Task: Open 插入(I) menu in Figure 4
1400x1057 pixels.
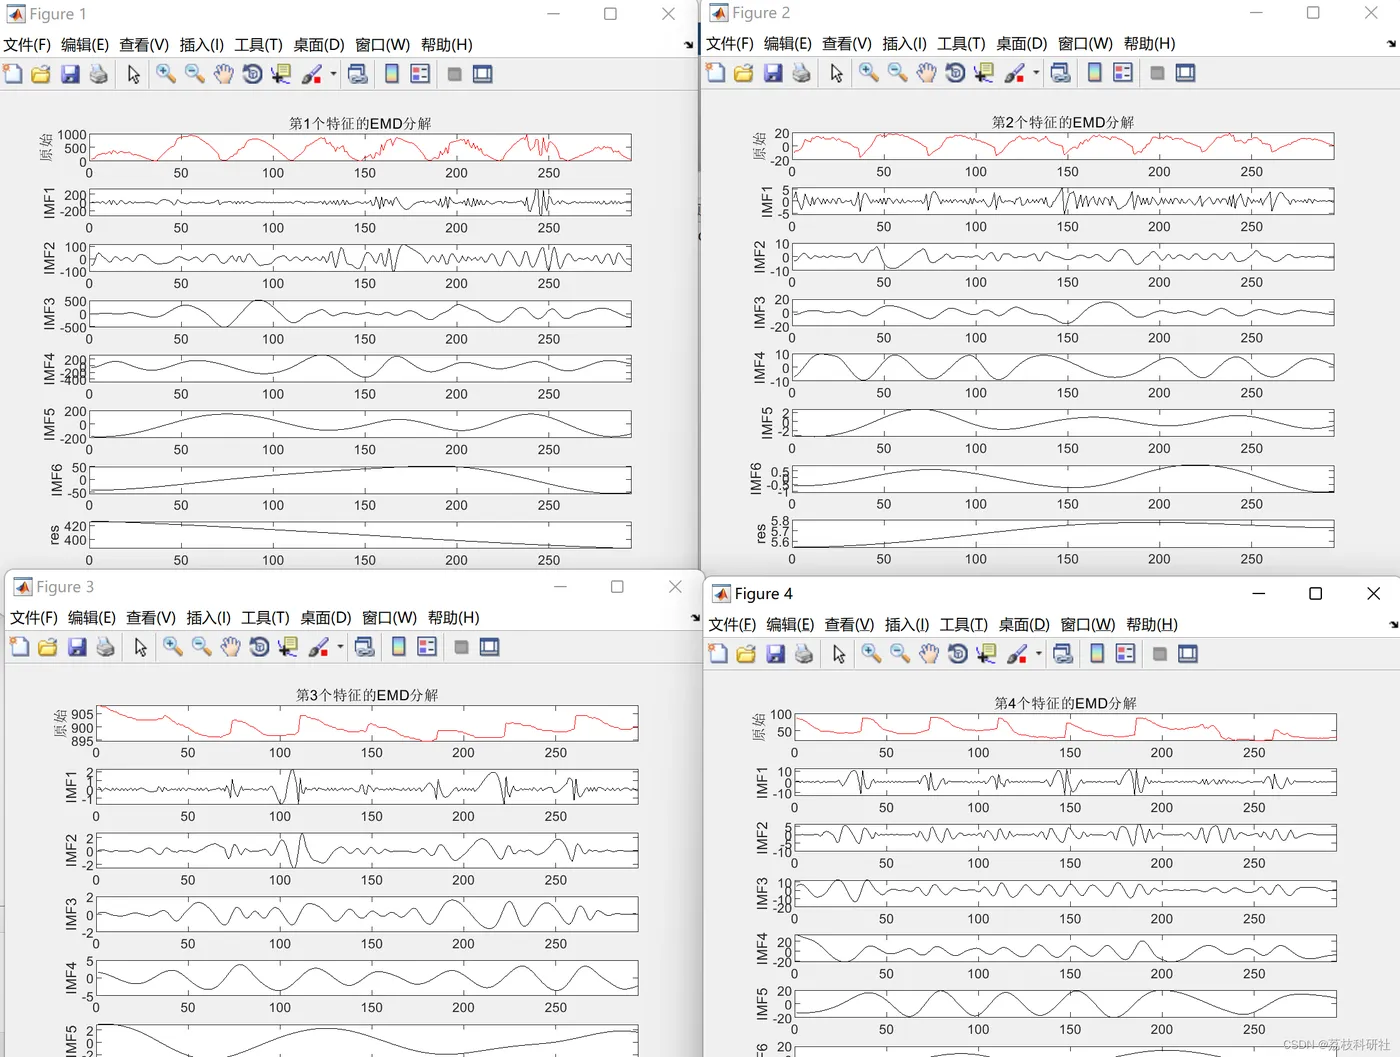Action: click(907, 625)
